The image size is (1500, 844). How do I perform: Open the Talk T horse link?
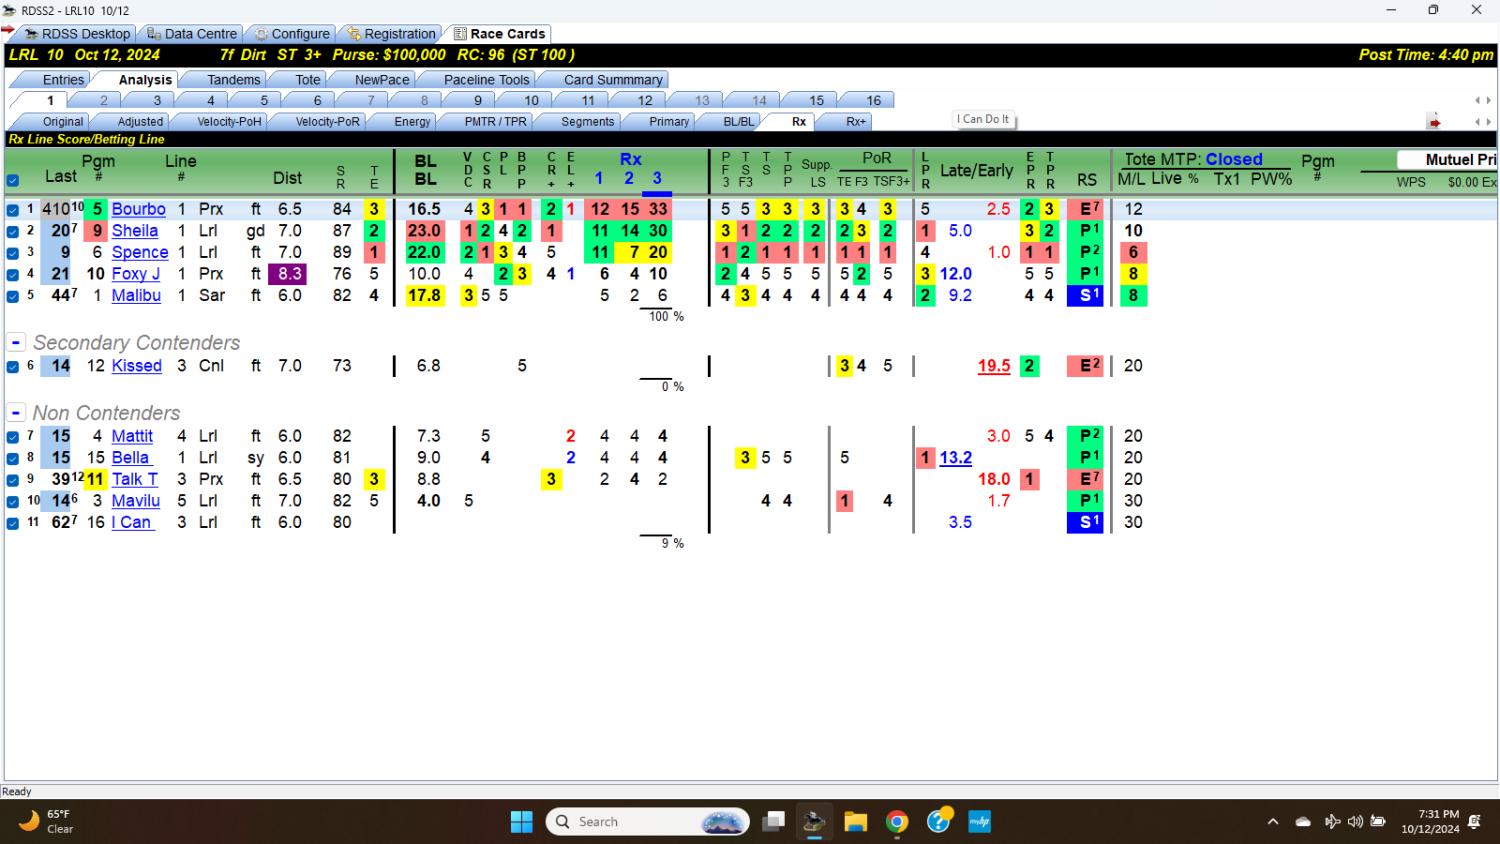click(x=135, y=480)
